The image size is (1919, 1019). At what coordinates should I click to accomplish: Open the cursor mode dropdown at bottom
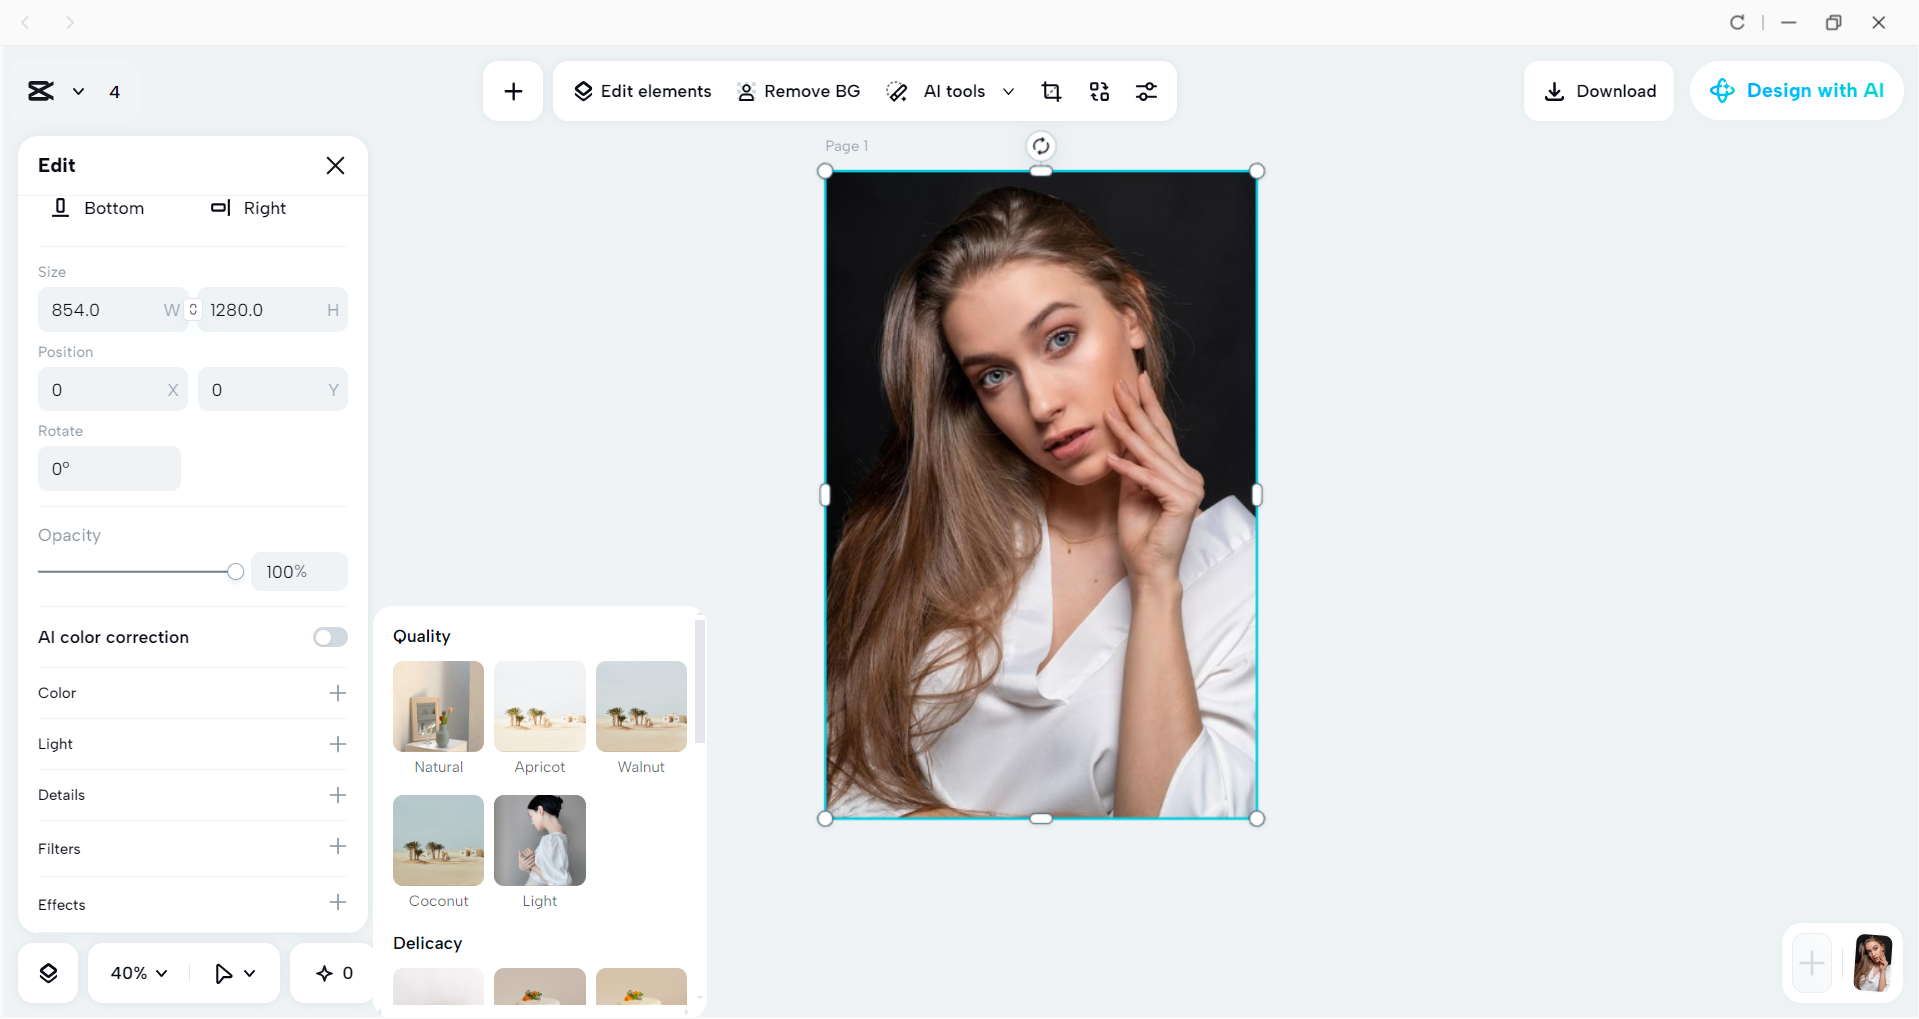(x=234, y=972)
